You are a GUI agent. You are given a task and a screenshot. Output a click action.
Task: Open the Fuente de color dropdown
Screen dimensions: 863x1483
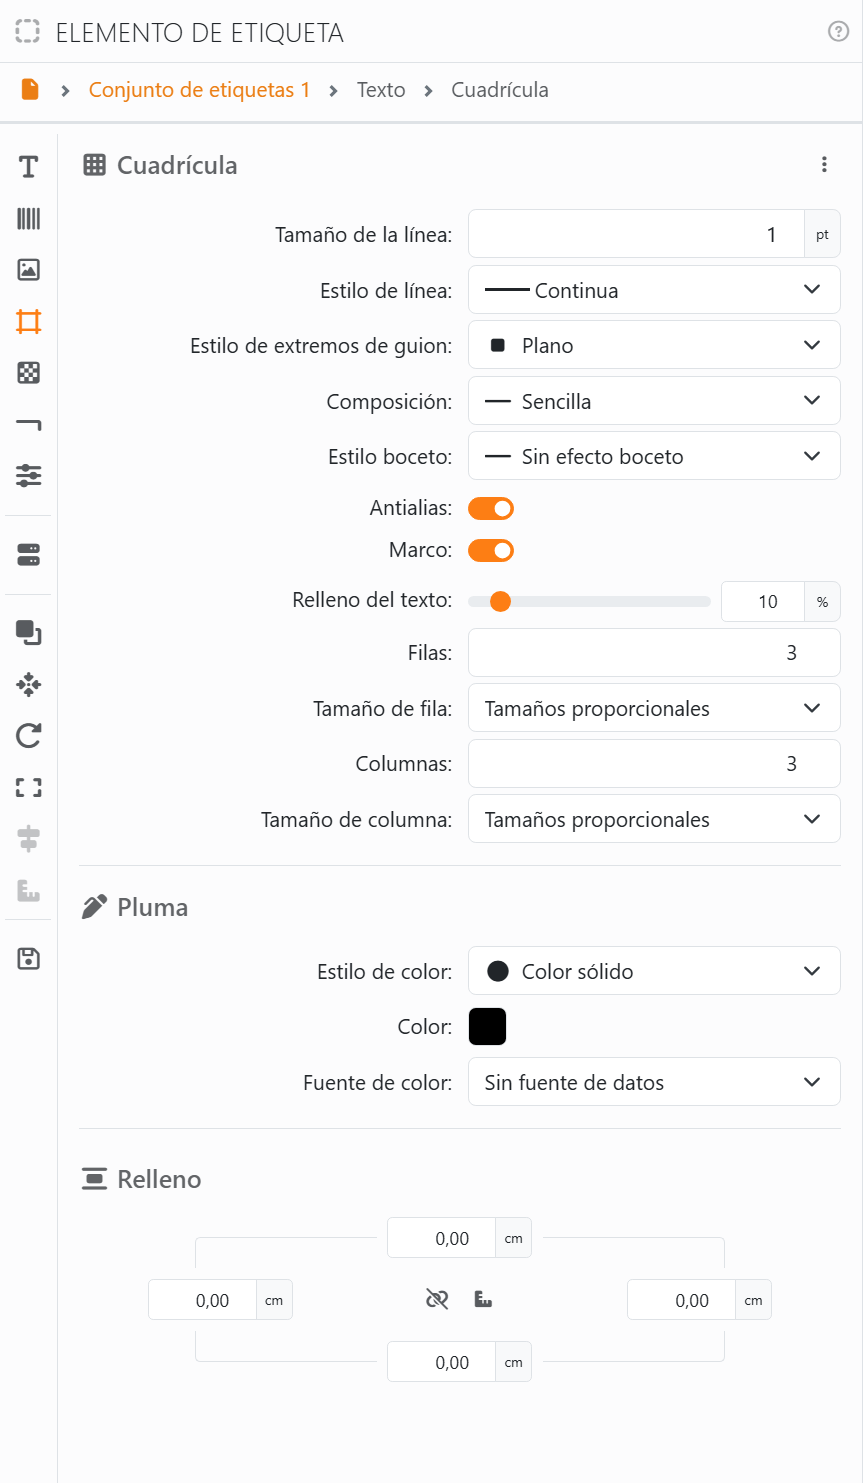tap(654, 1082)
